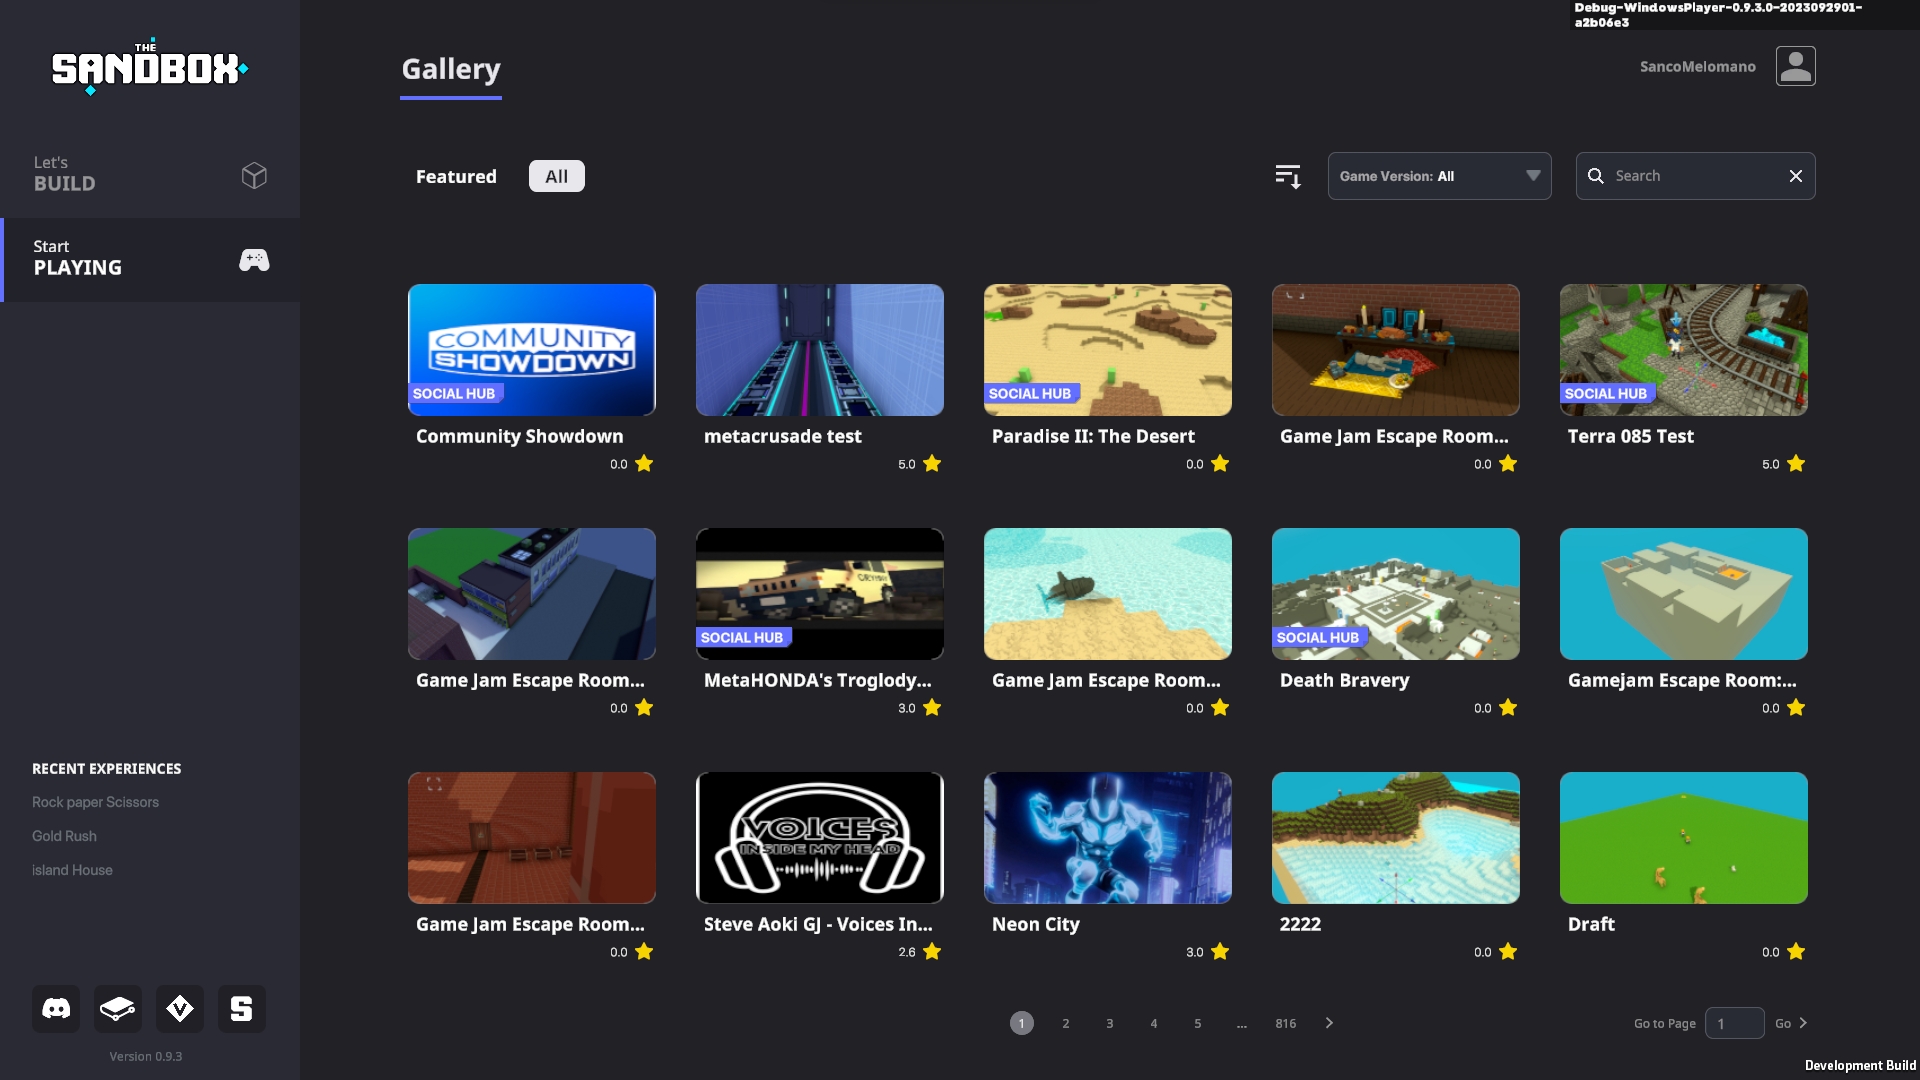Image resolution: width=1920 pixels, height=1080 pixels.
Task: Click the diamond-shaped V icon
Action: 180,1008
